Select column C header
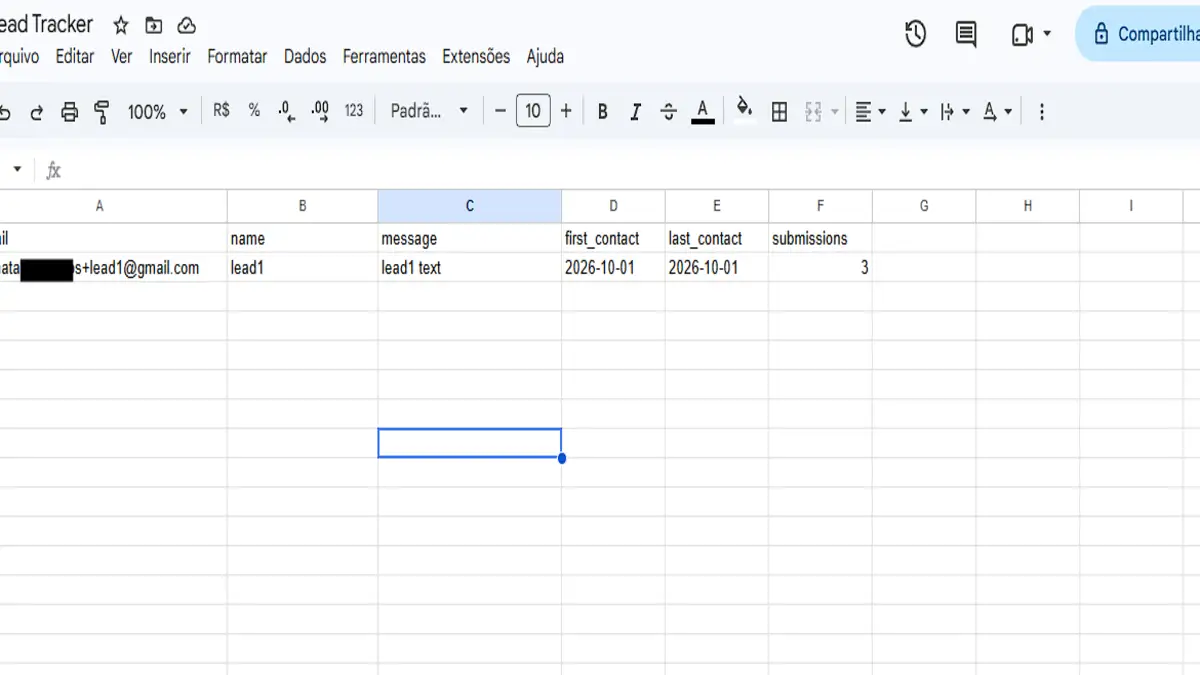Viewport: 1200px width, 675px height. coord(469,206)
